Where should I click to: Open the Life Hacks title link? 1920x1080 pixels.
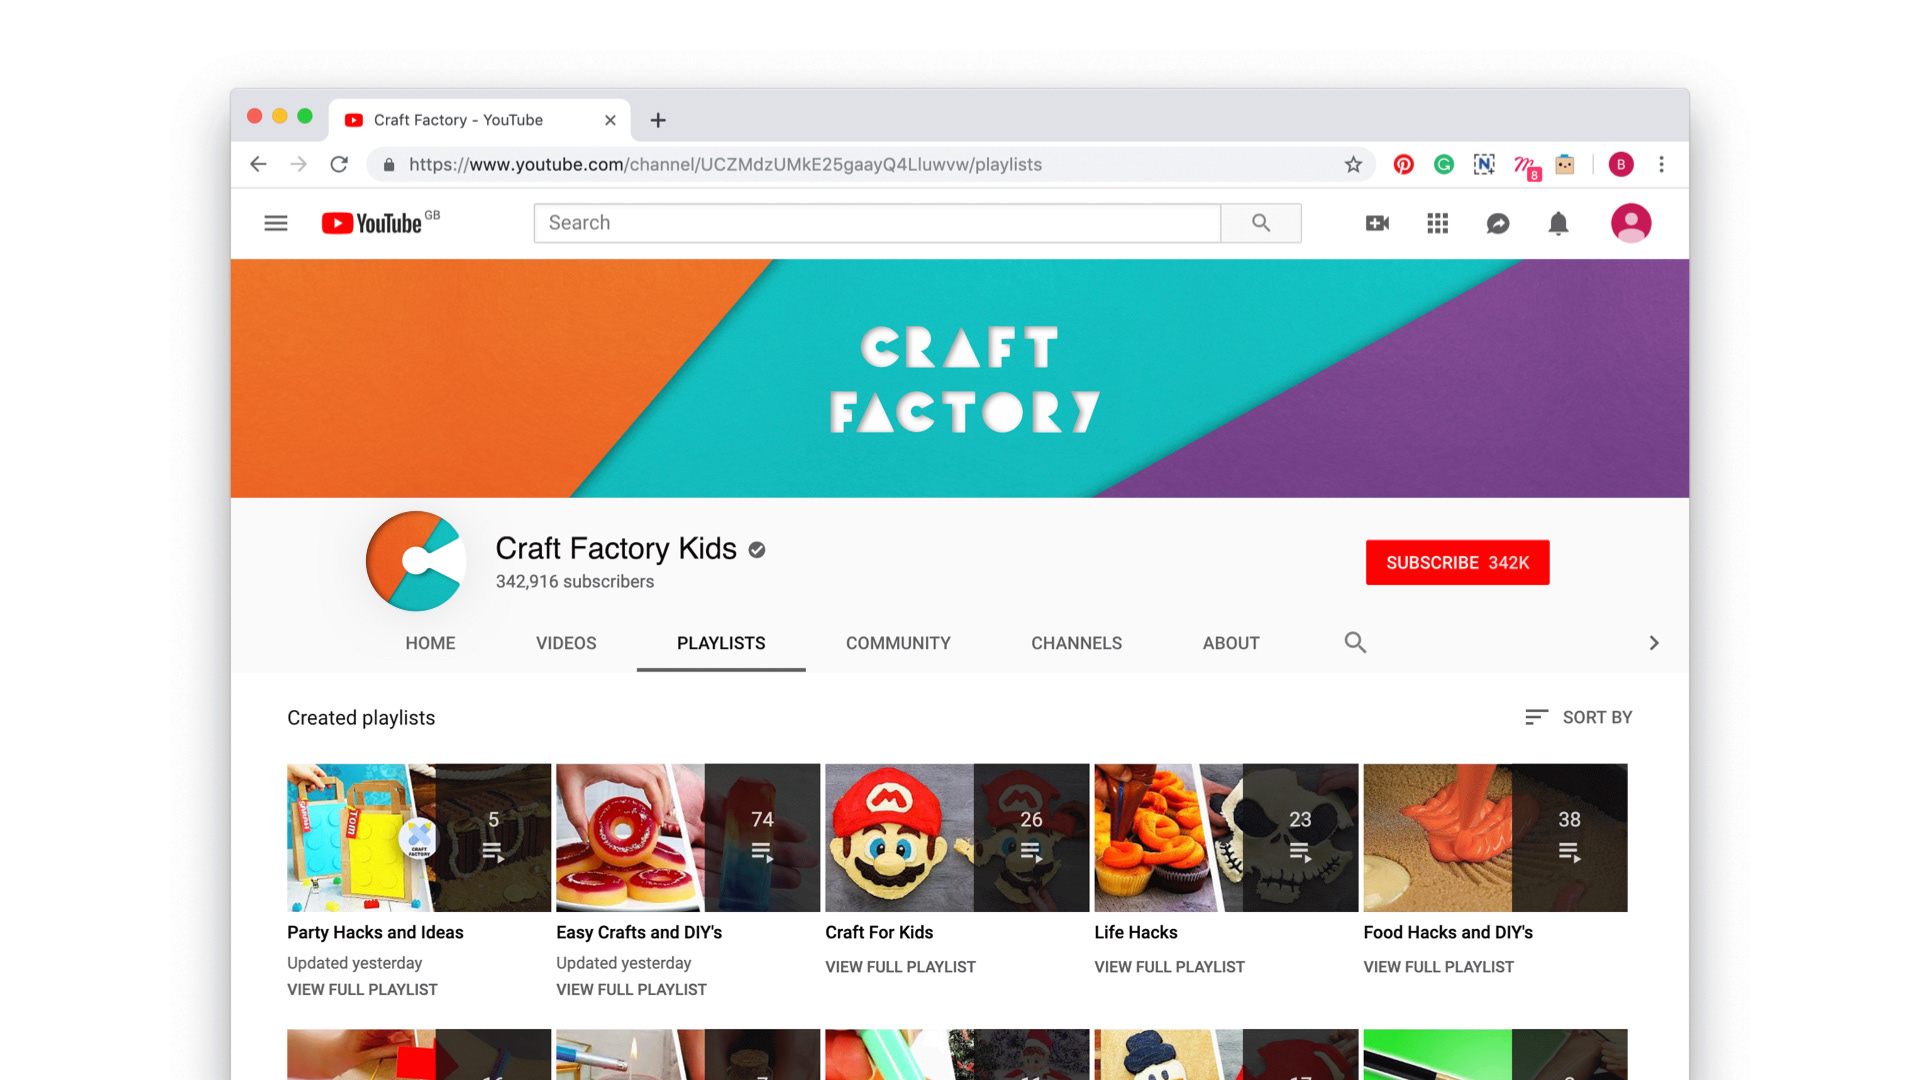[1136, 932]
